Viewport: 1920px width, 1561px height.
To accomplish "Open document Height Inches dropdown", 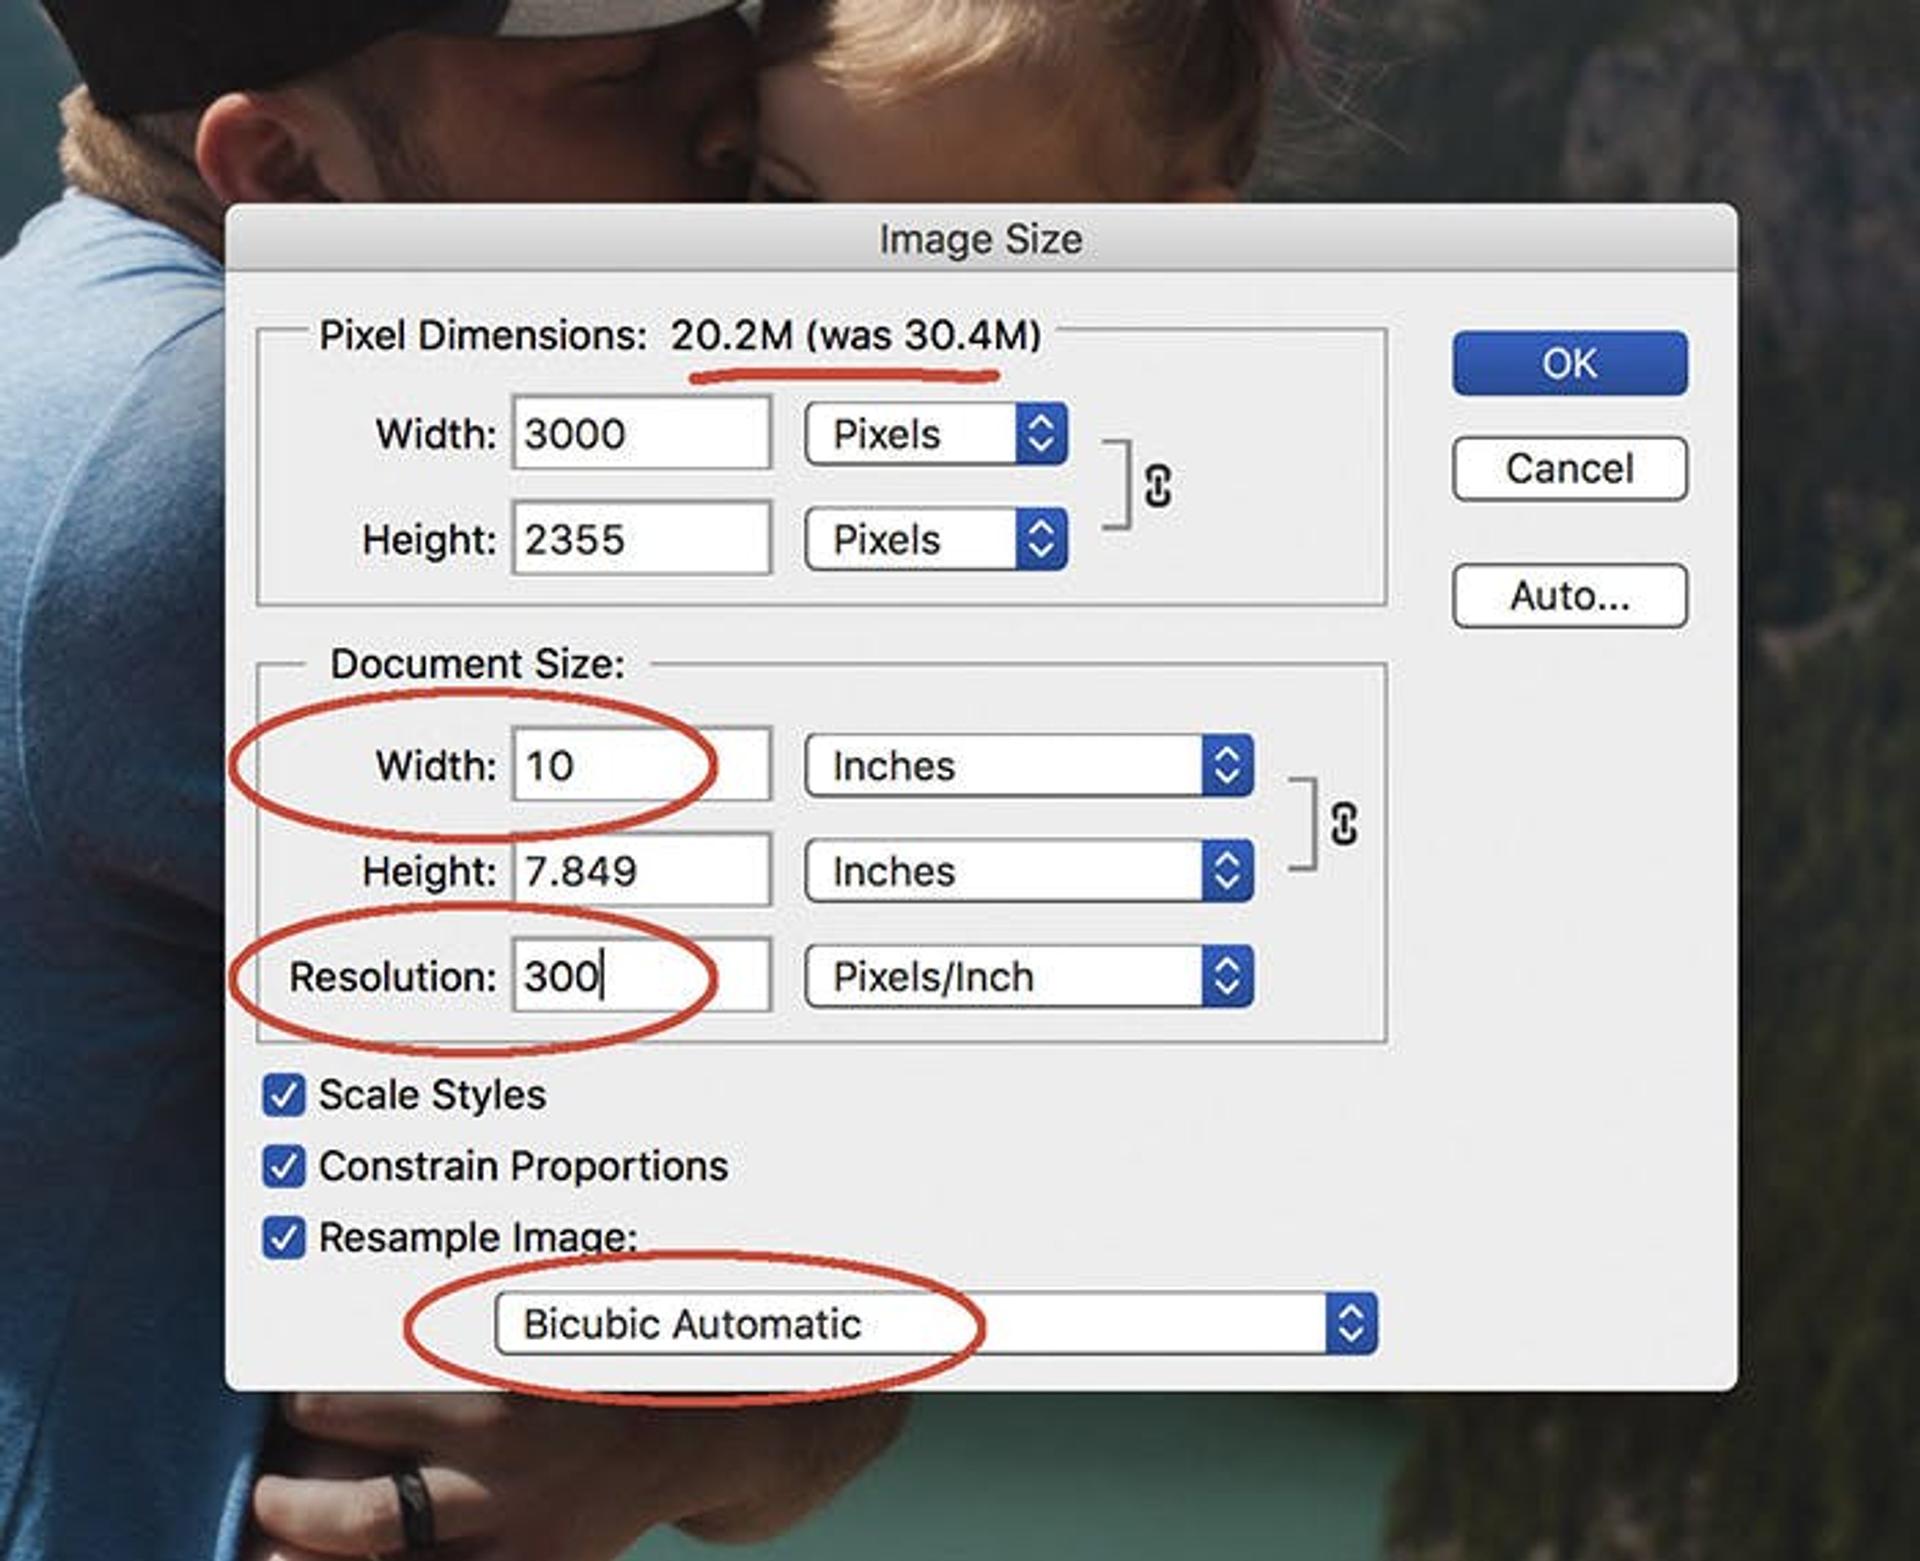I will 1028,871.
